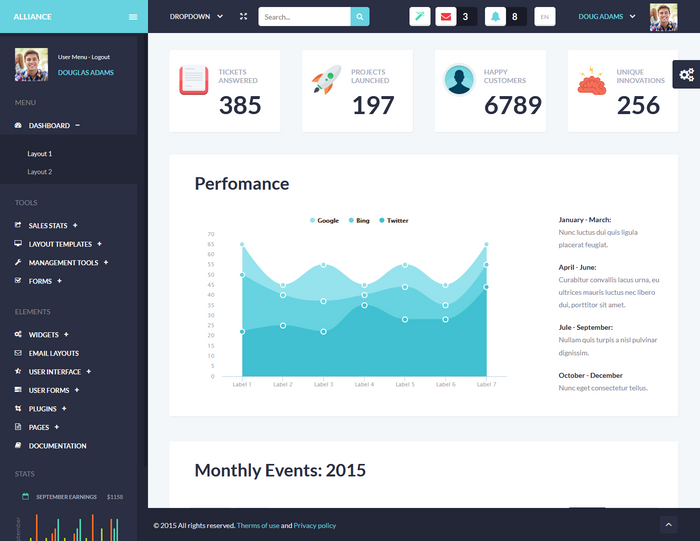Click the scroll-to-top arrow in the footer
The height and width of the screenshot is (541, 700).
coord(668,524)
